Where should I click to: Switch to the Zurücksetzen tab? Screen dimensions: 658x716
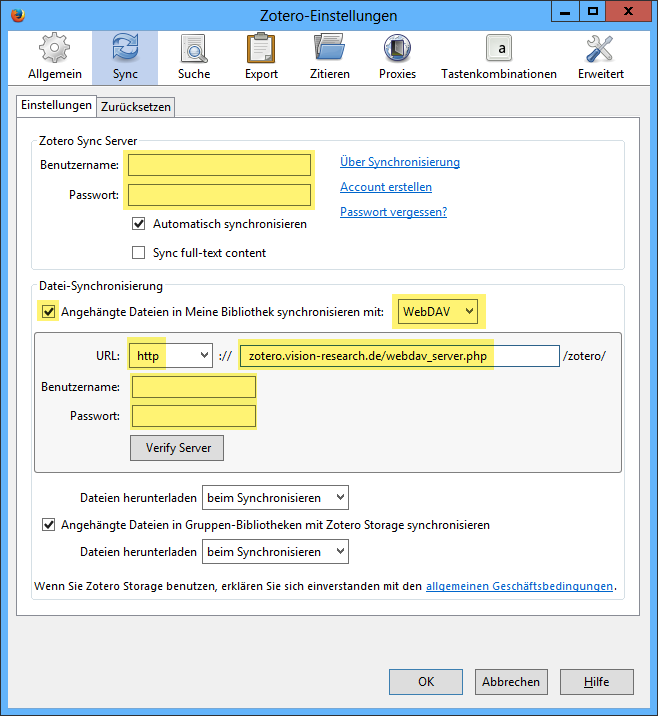(136, 107)
